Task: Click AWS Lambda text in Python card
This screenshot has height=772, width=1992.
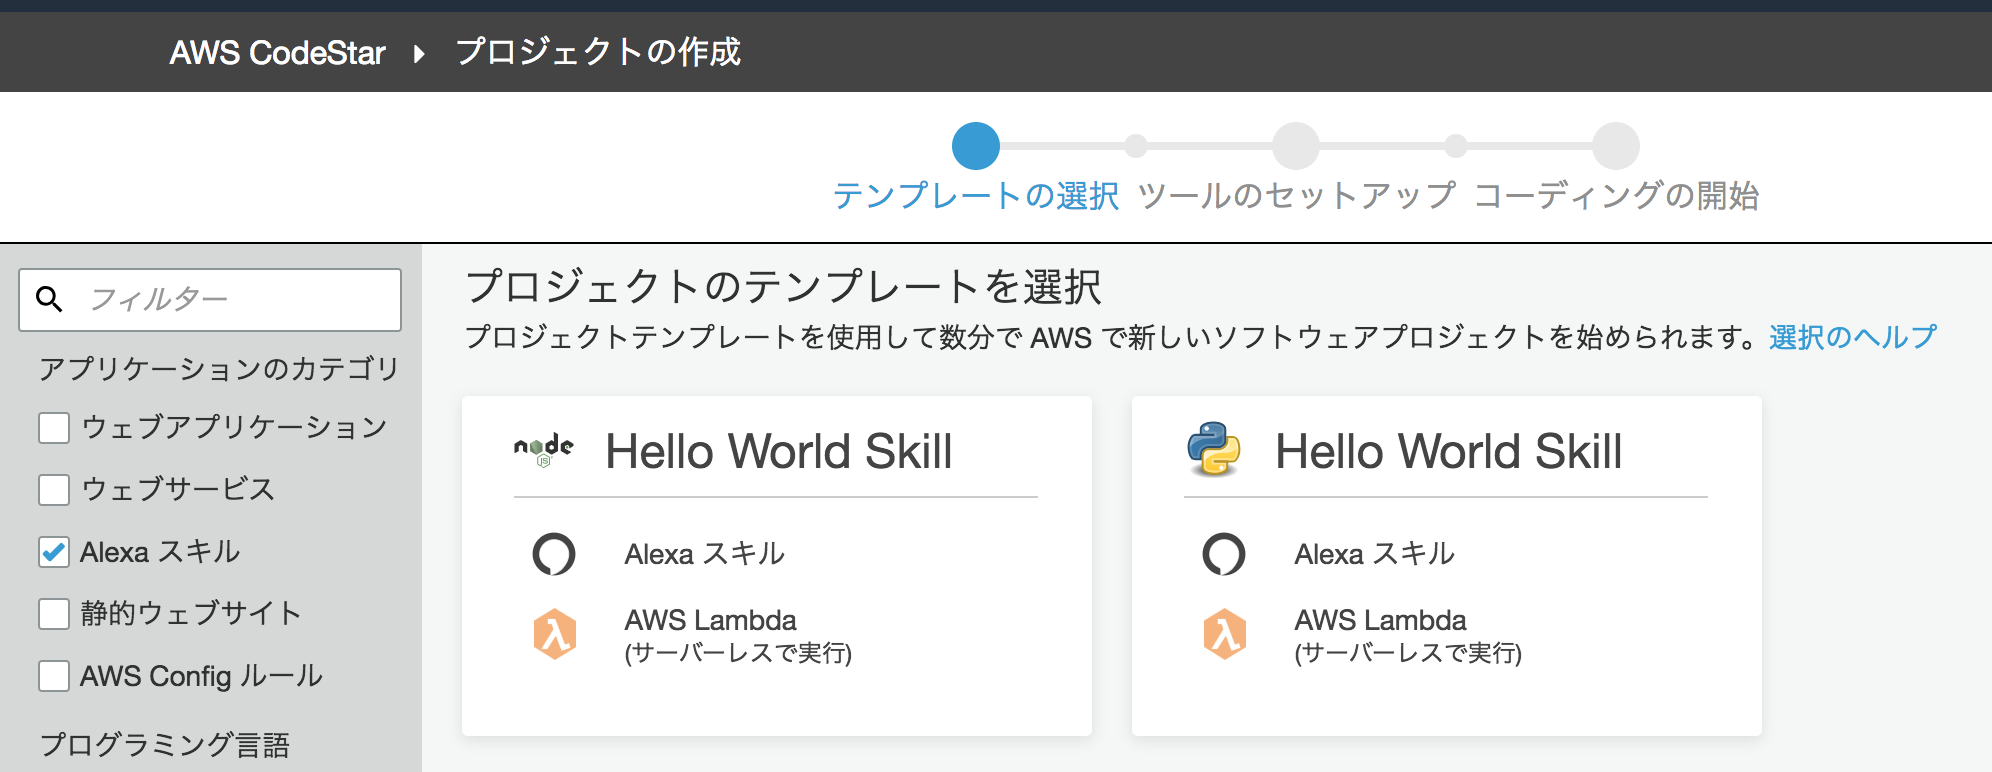Action: (x=1380, y=620)
